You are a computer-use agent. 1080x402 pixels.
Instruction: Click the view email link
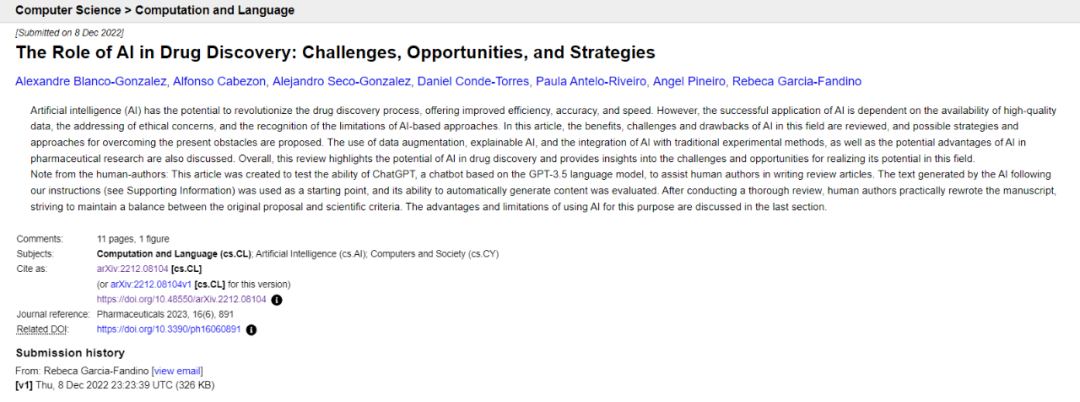[179, 371]
